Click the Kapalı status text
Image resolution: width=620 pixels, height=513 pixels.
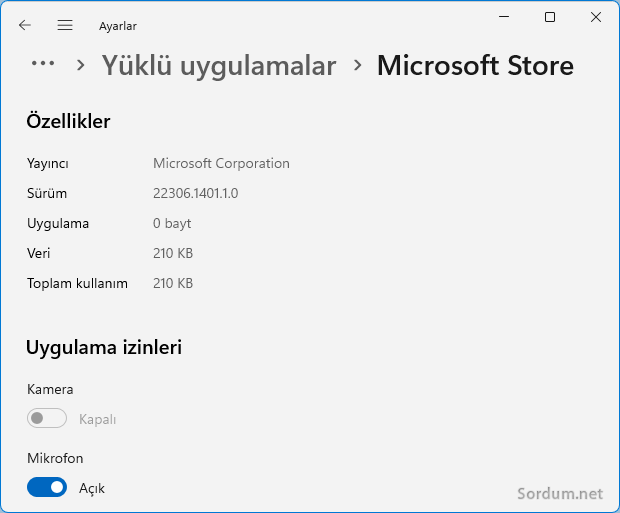pos(97,419)
